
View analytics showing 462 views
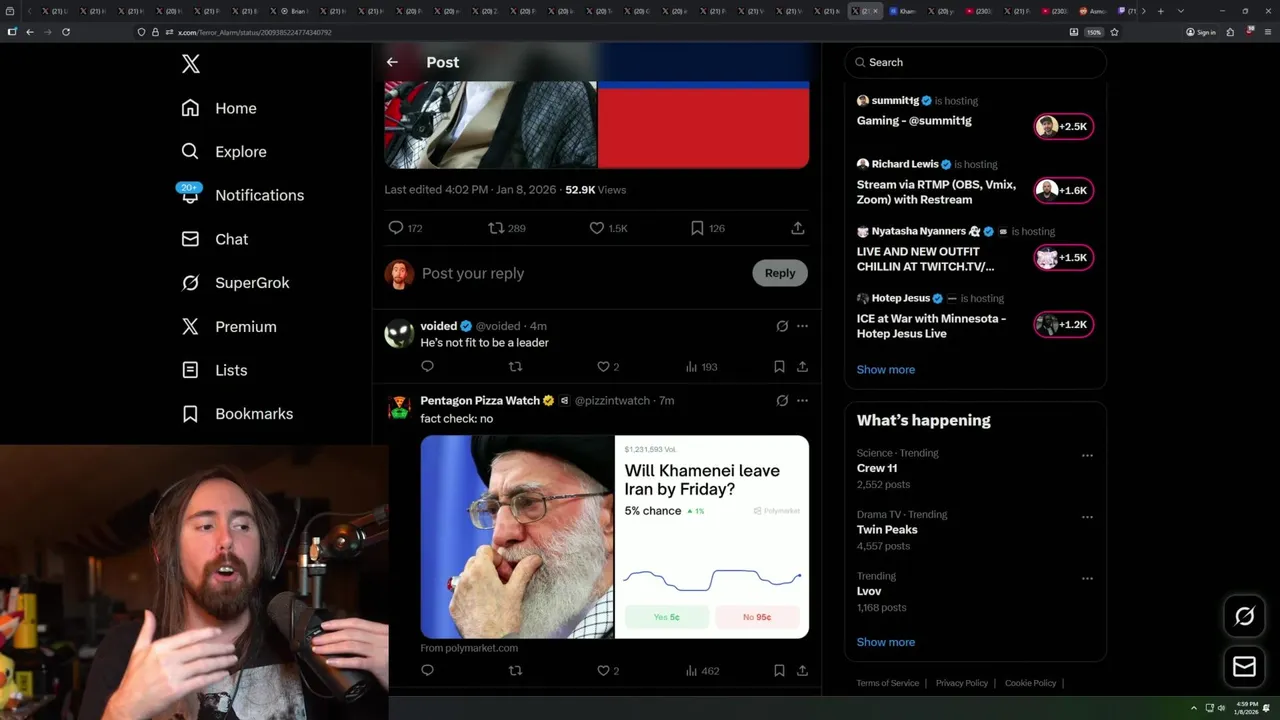coord(702,671)
